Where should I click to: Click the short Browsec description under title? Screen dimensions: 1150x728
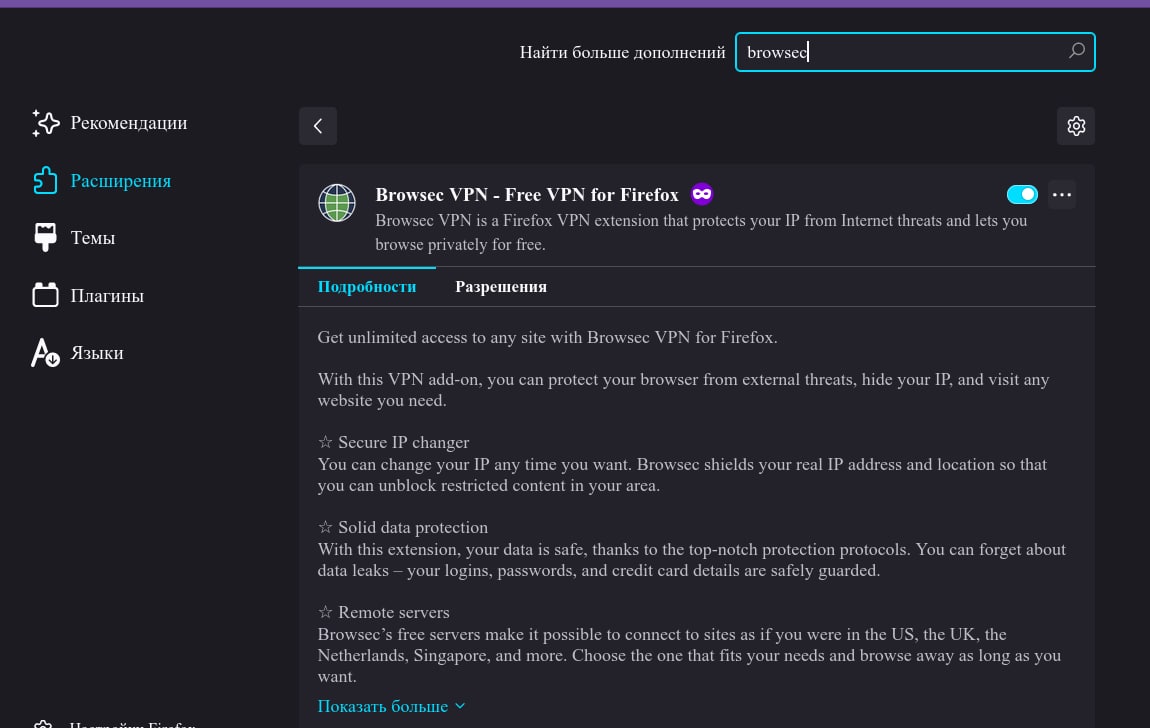click(700, 232)
